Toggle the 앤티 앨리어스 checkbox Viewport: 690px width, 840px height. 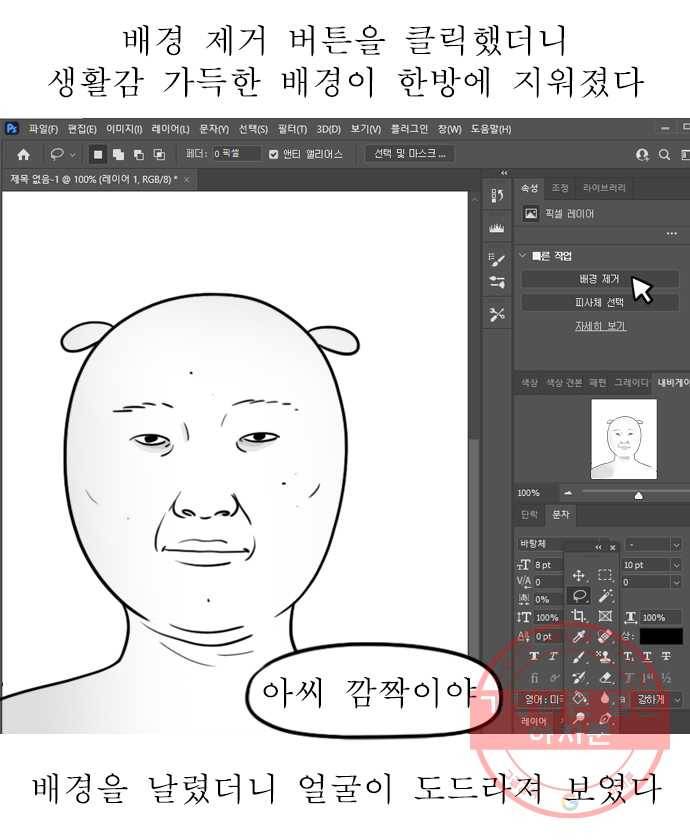click(x=273, y=154)
